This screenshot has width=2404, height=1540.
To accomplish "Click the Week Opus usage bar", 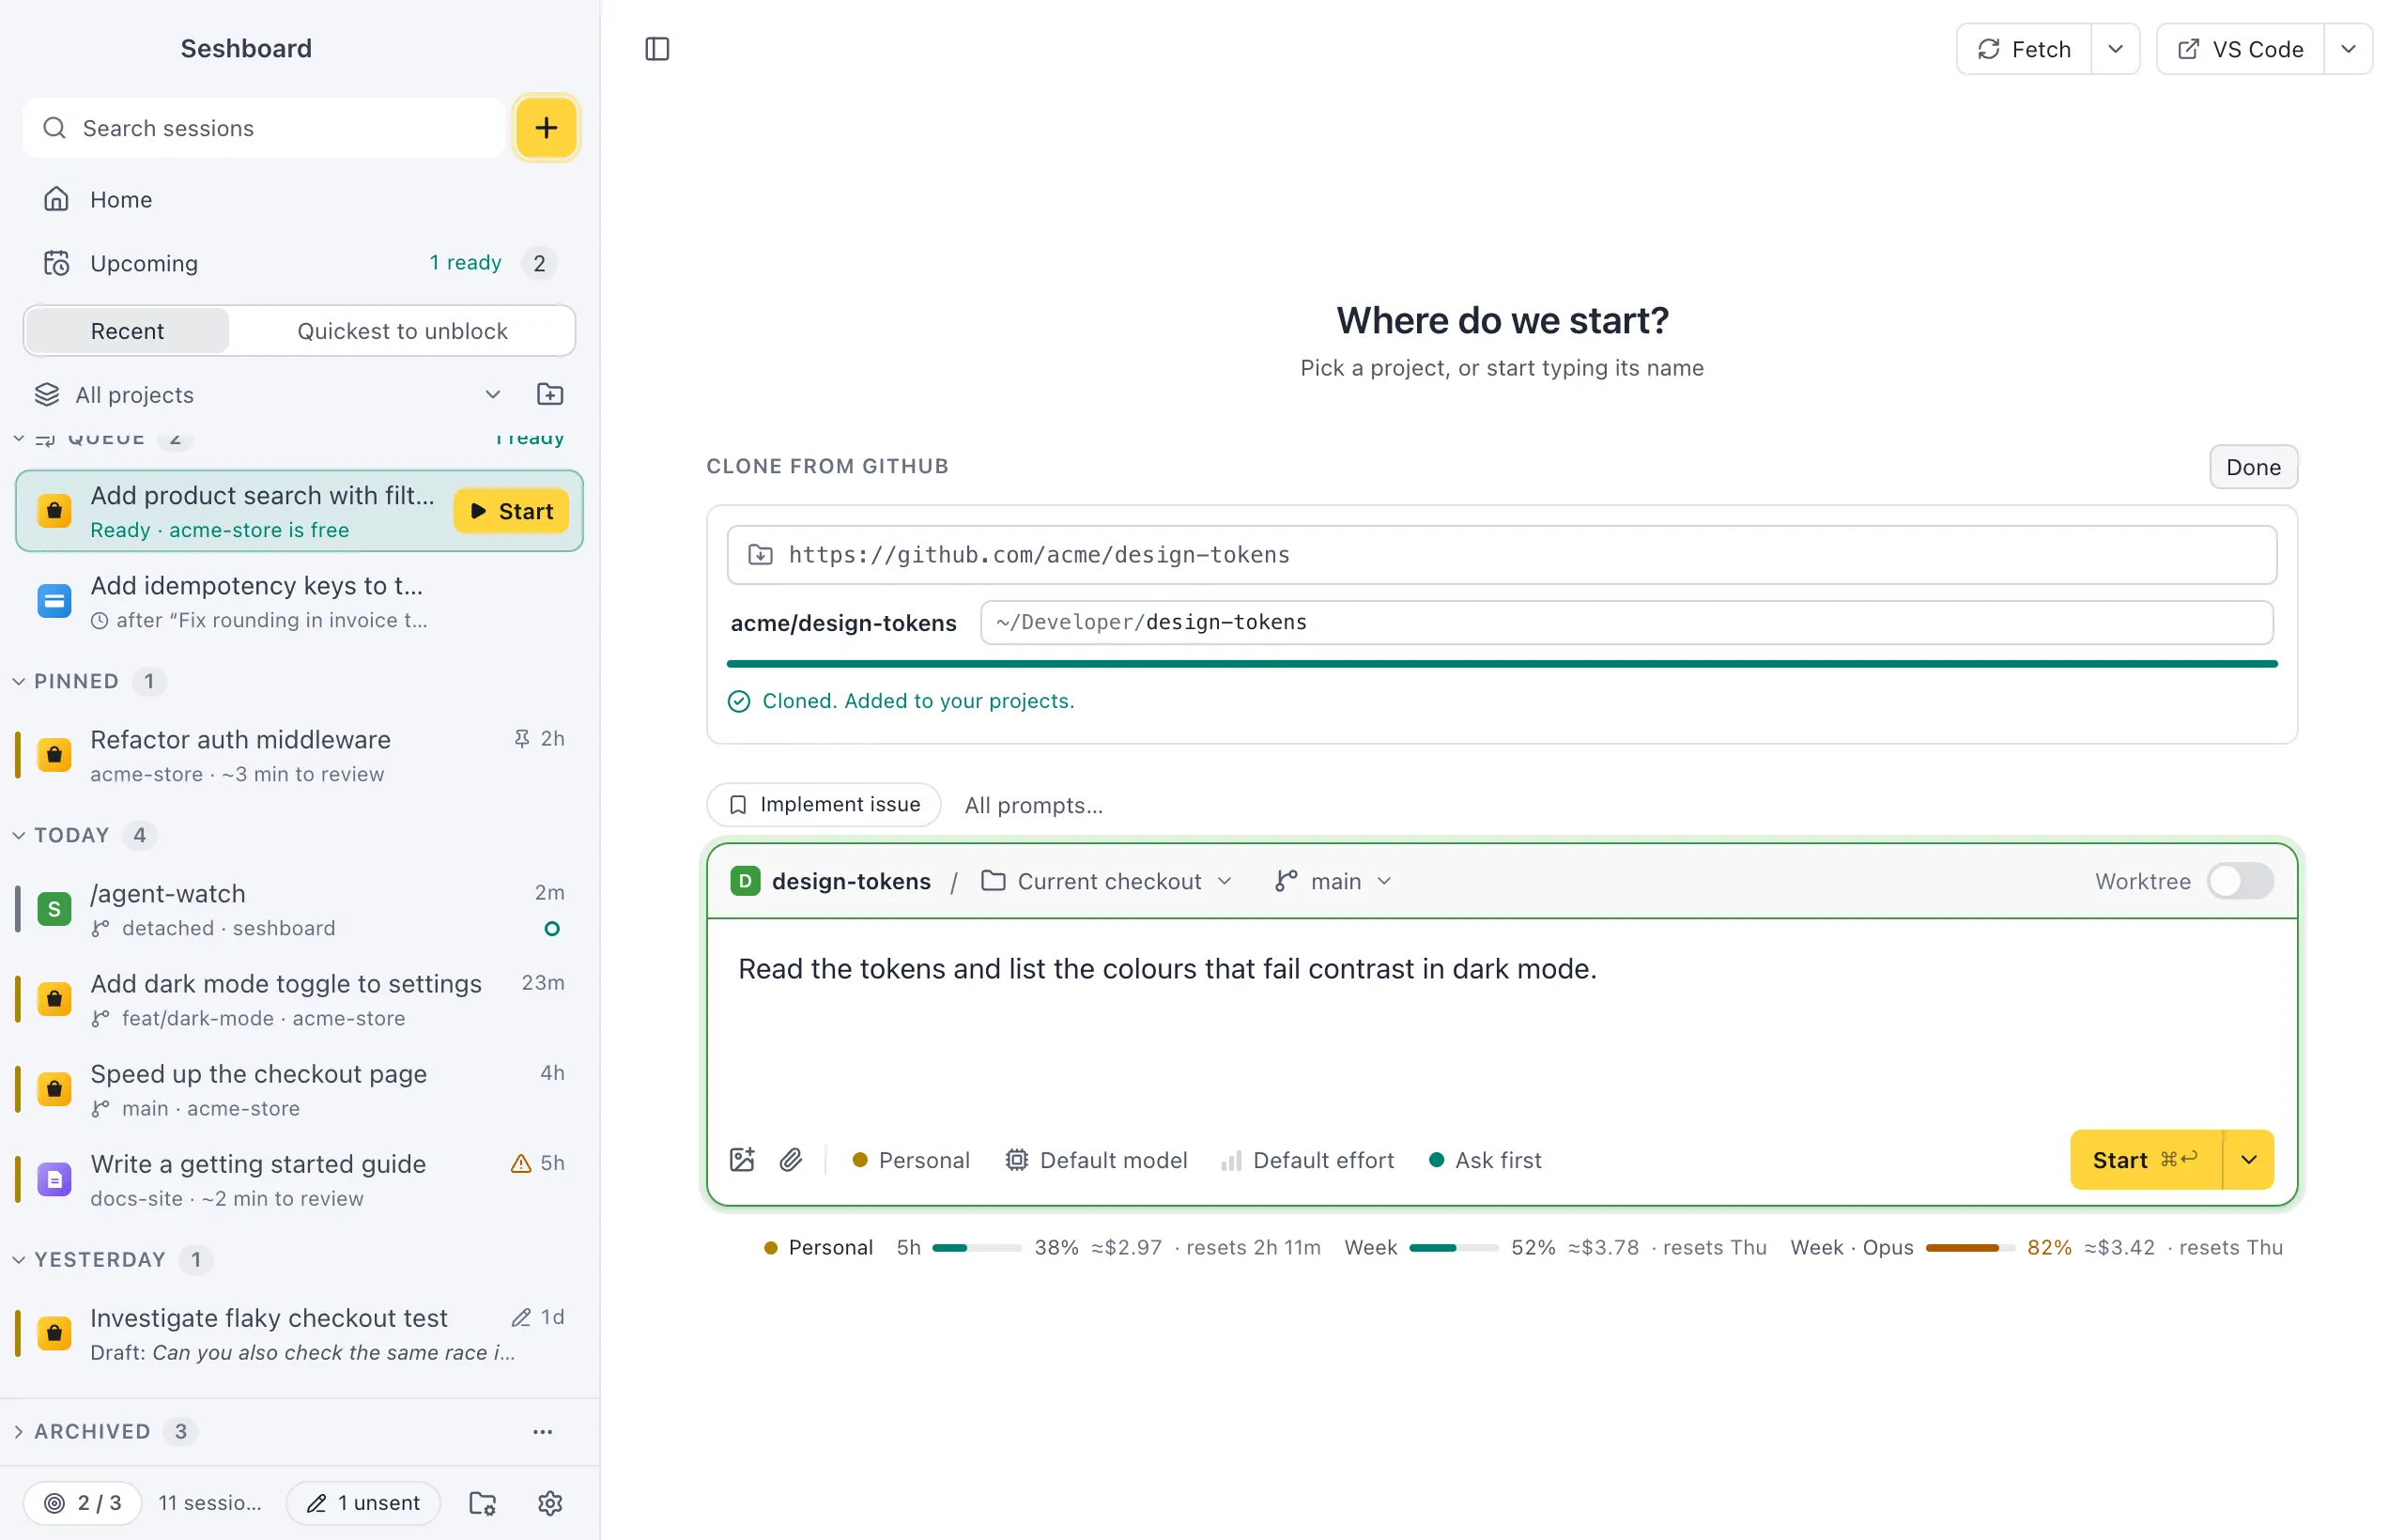I will pyautogui.click(x=1969, y=1247).
